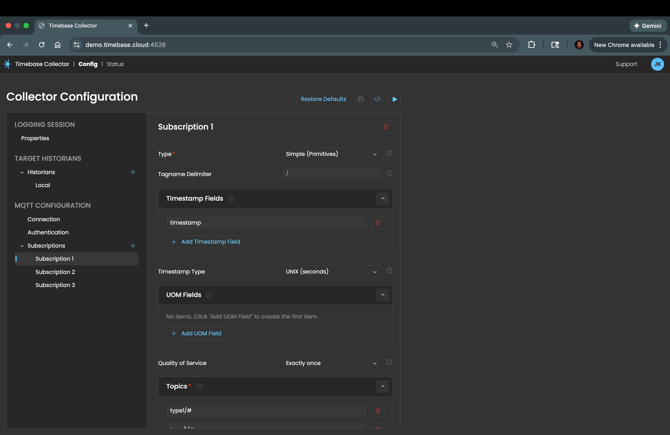
Task: Delete Subscription 1 with the trash icon
Action: [x=386, y=127]
